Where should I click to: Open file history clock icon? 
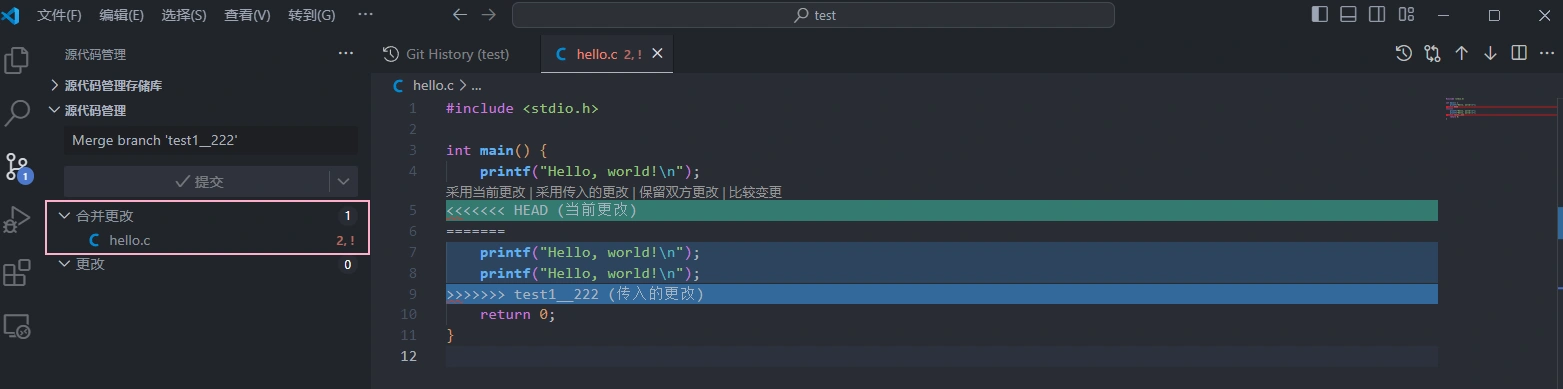(x=1404, y=53)
